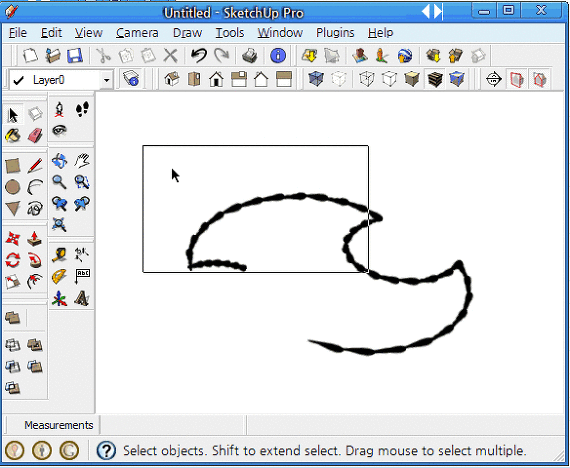
Task: Choose the Eraser tool
Action: pos(35,136)
